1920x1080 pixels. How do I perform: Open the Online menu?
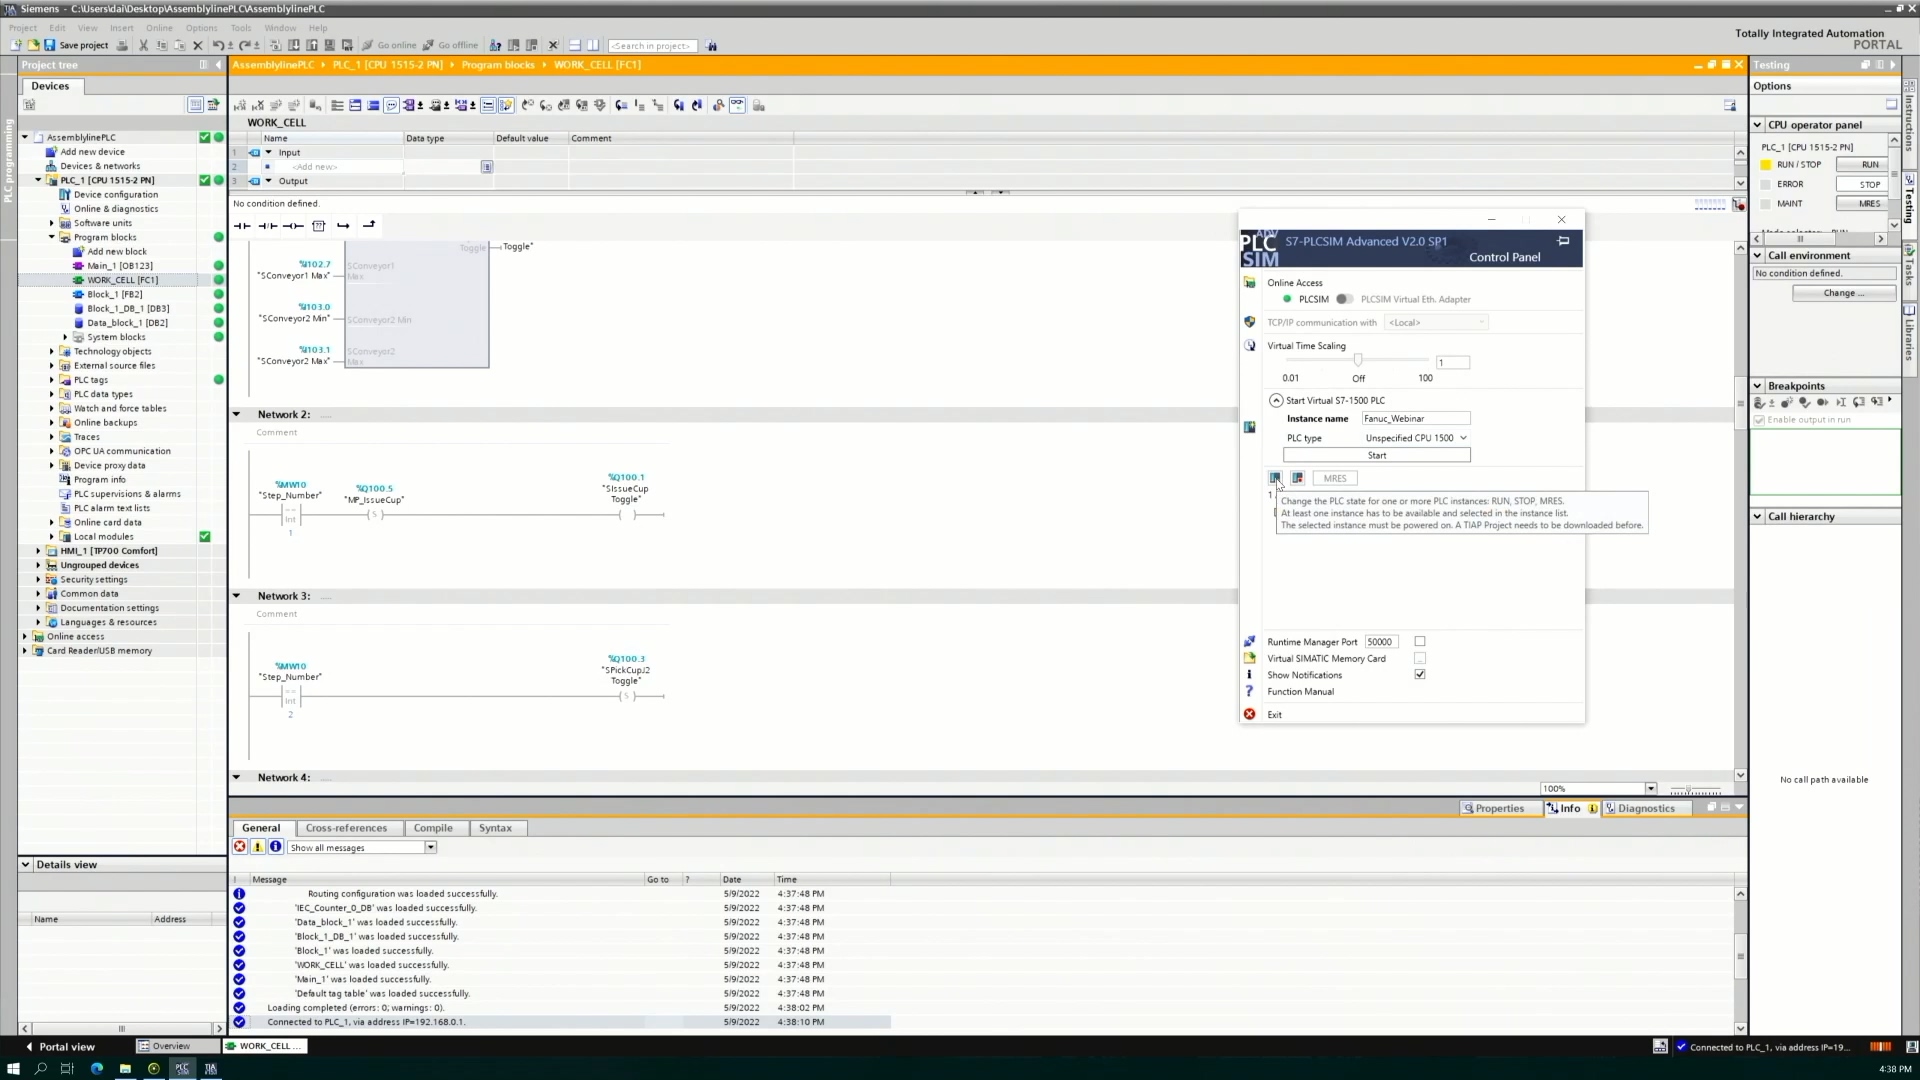pos(159,28)
